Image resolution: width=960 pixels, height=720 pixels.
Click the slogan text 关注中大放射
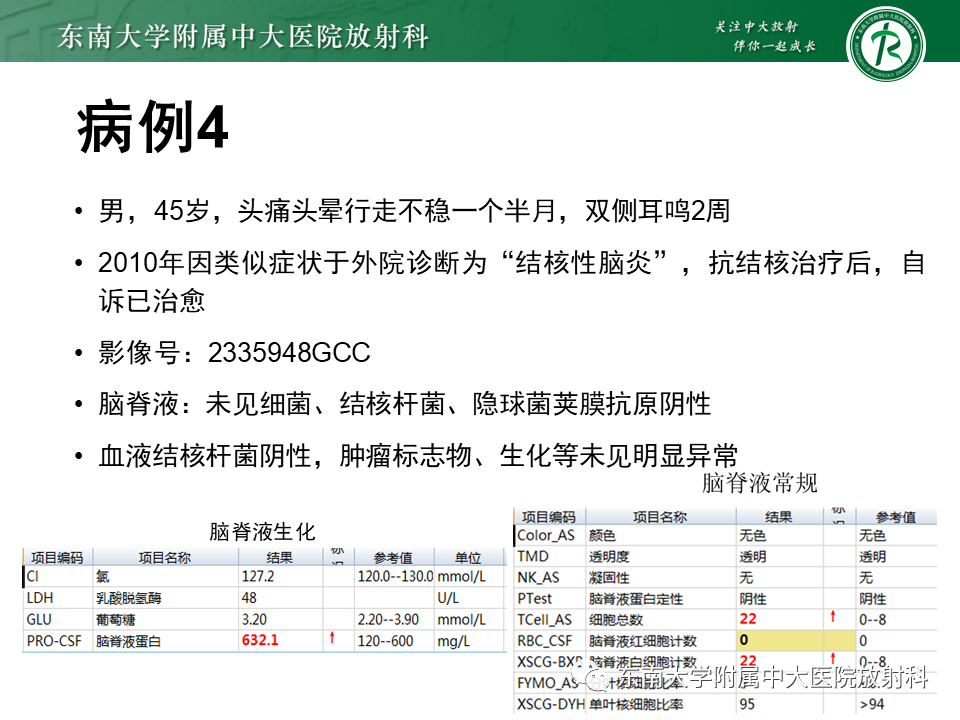(x=756, y=26)
